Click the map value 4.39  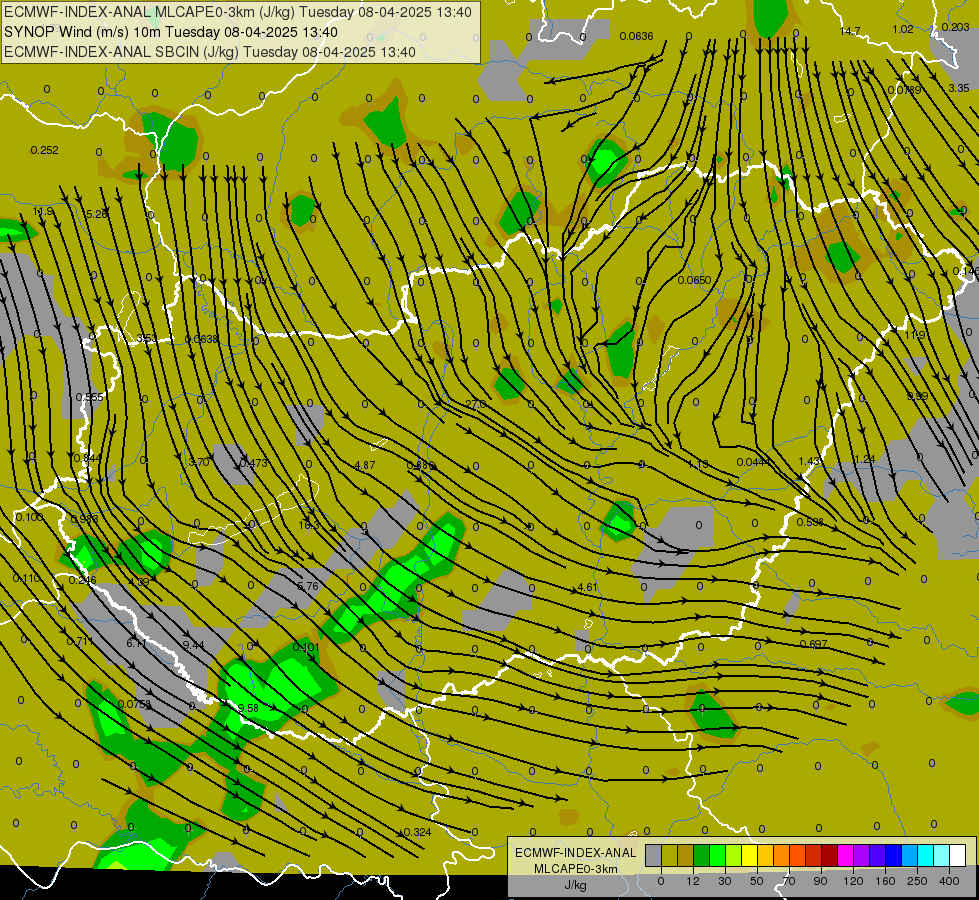coord(139,582)
